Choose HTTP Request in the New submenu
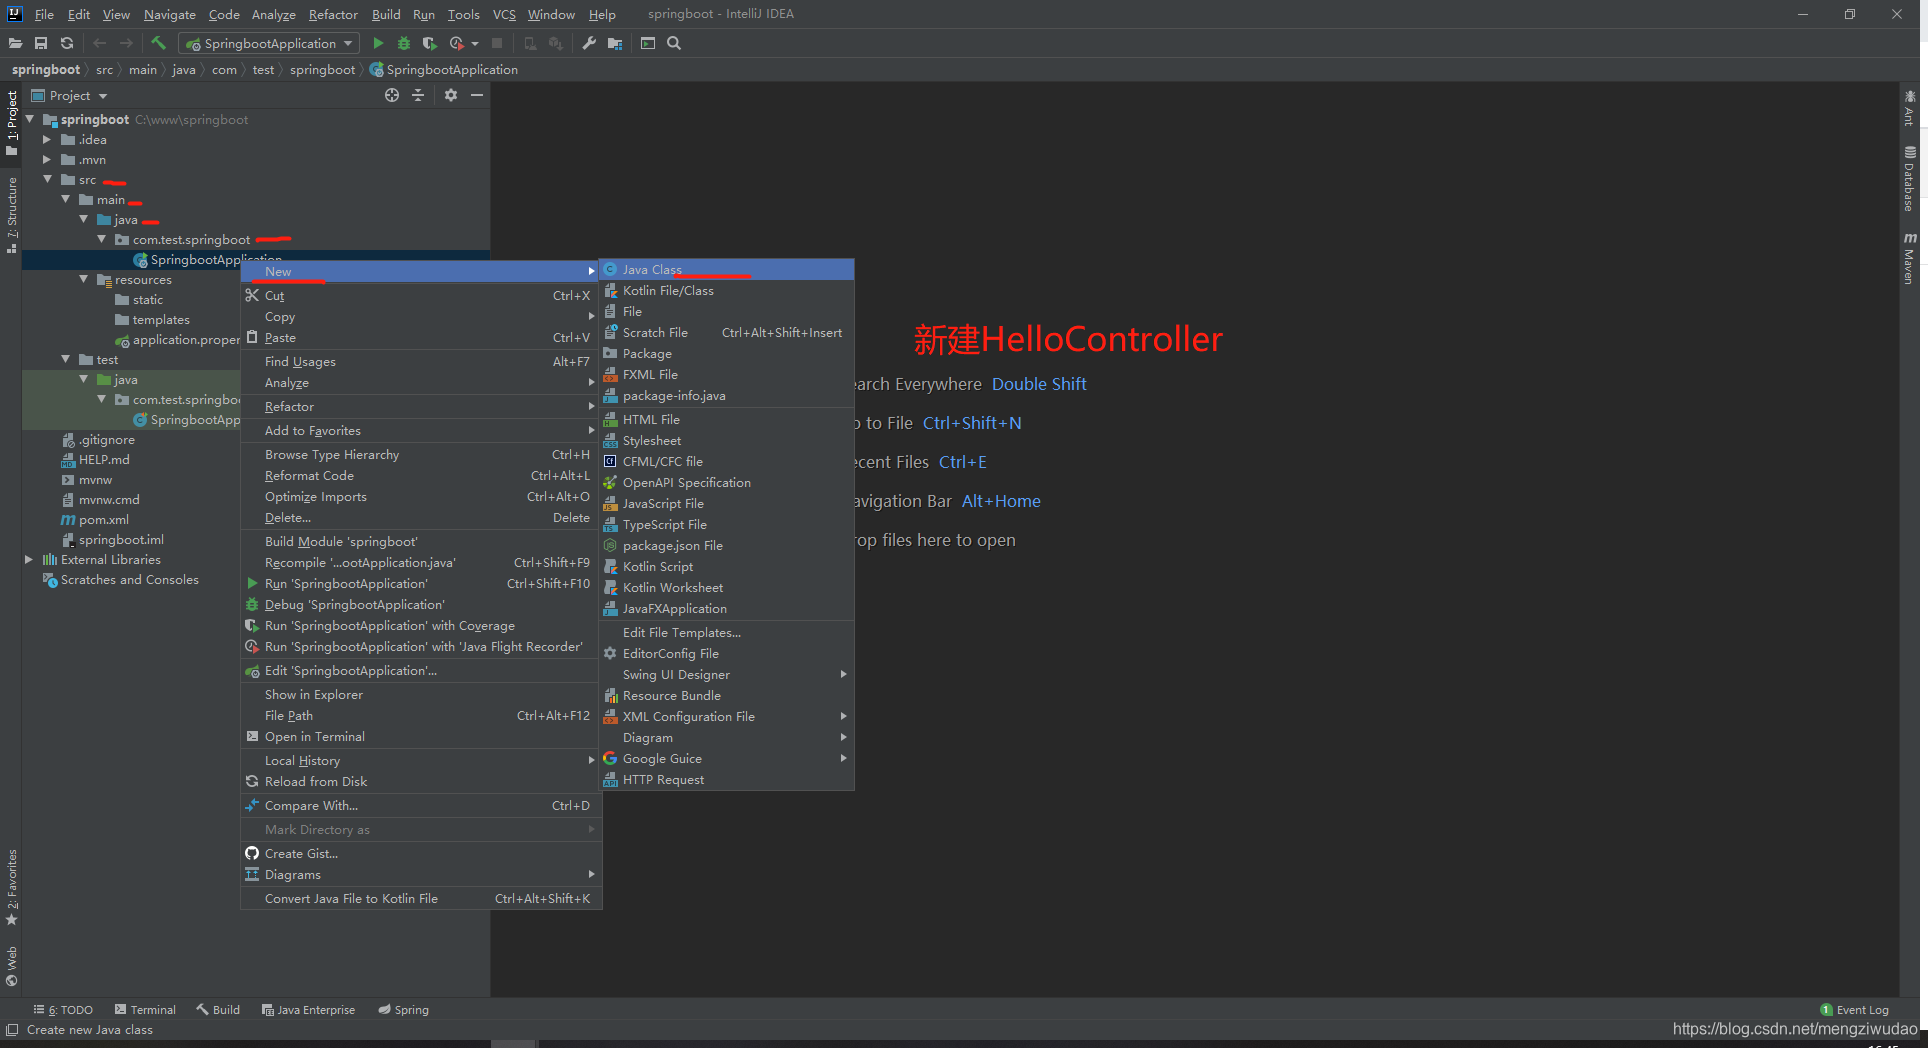The width and height of the screenshot is (1928, 1048). (x=727, y=780)
